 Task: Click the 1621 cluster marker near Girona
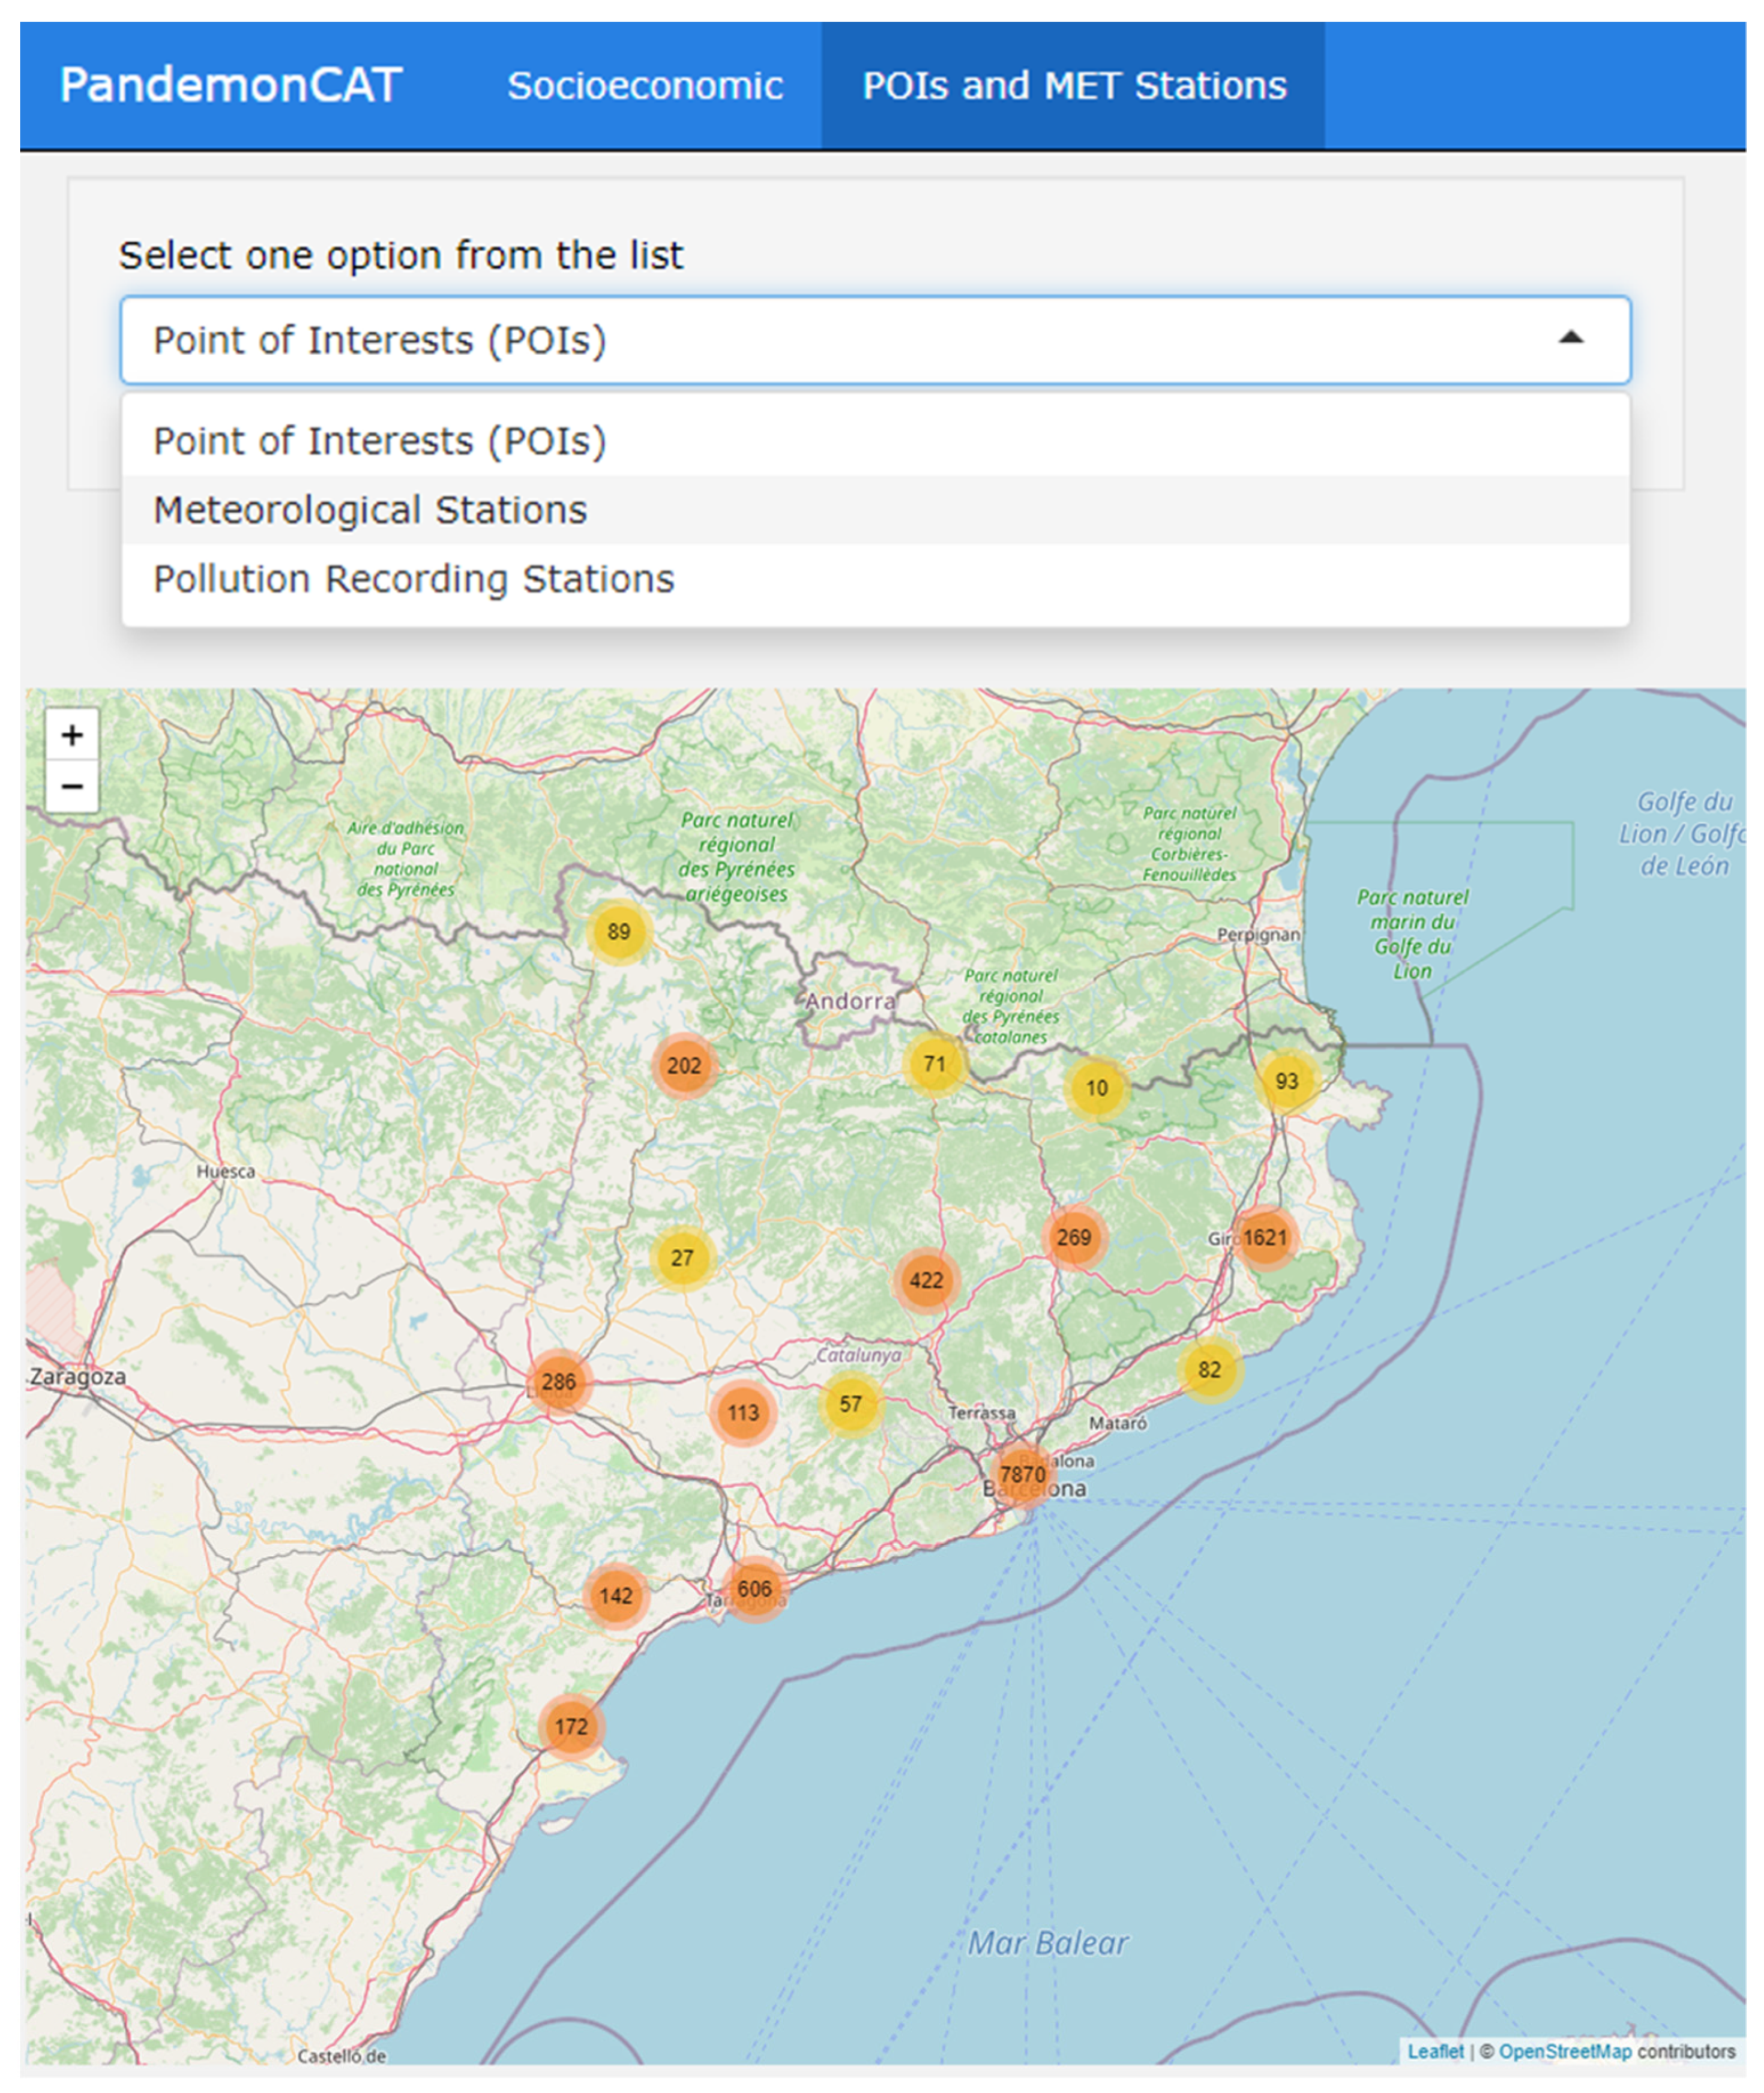[1265, 1238]
